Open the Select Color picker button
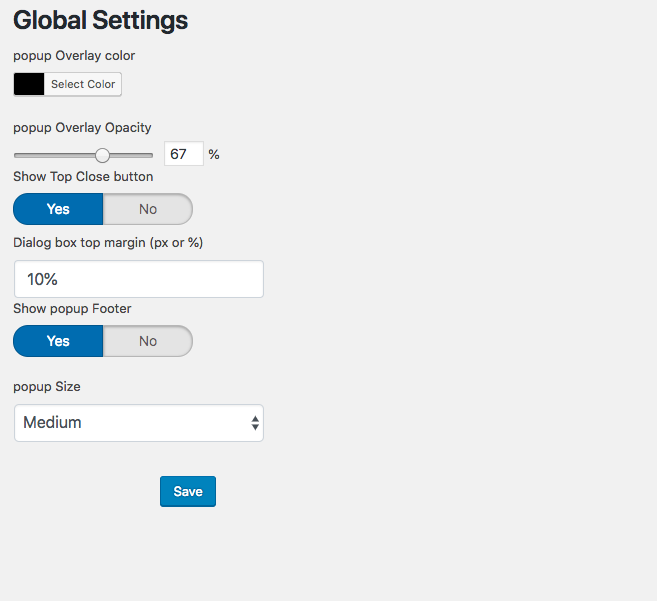Screen dimensions: 657x601 tap(83, 84)
